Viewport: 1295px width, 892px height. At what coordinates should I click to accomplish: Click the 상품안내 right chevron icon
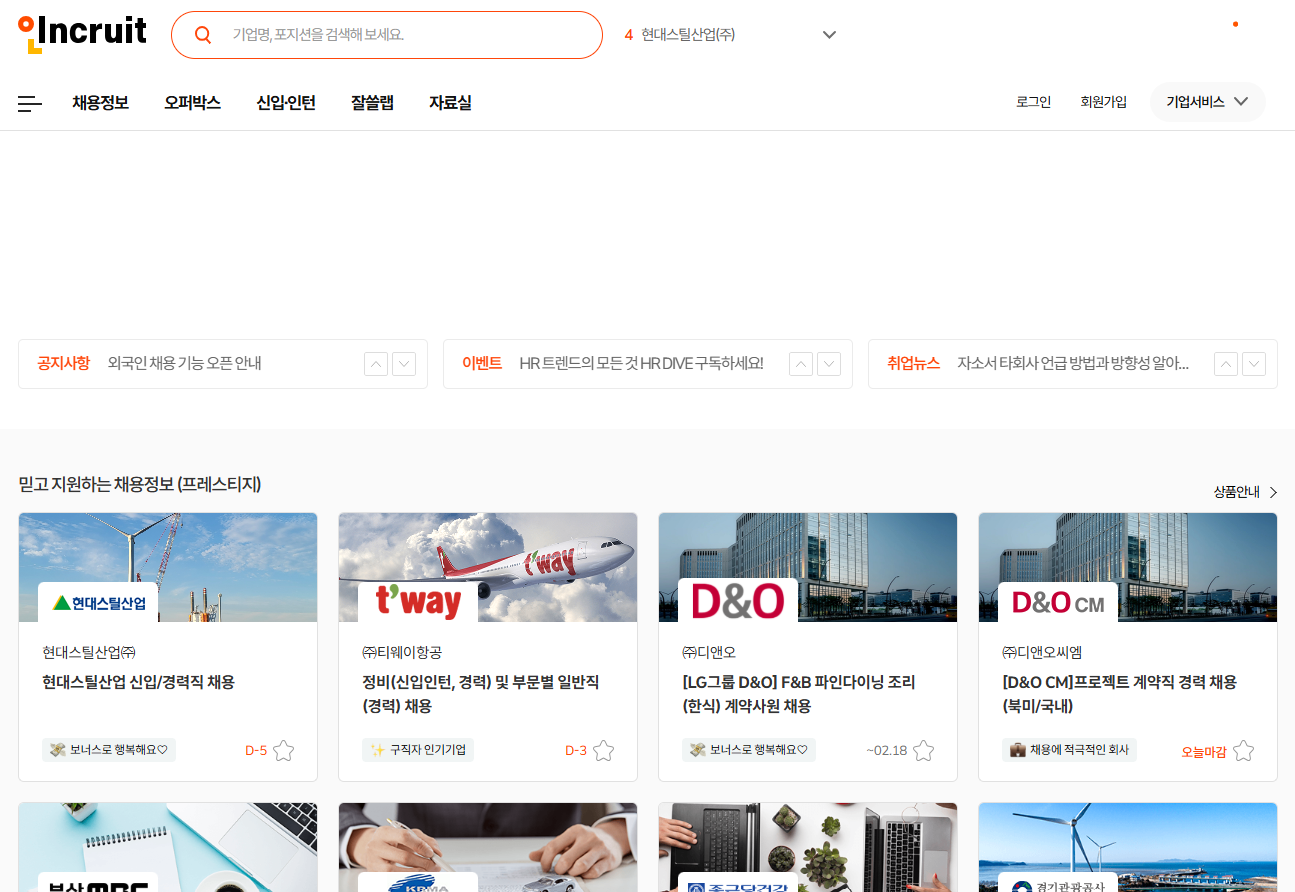(1273, 492)
